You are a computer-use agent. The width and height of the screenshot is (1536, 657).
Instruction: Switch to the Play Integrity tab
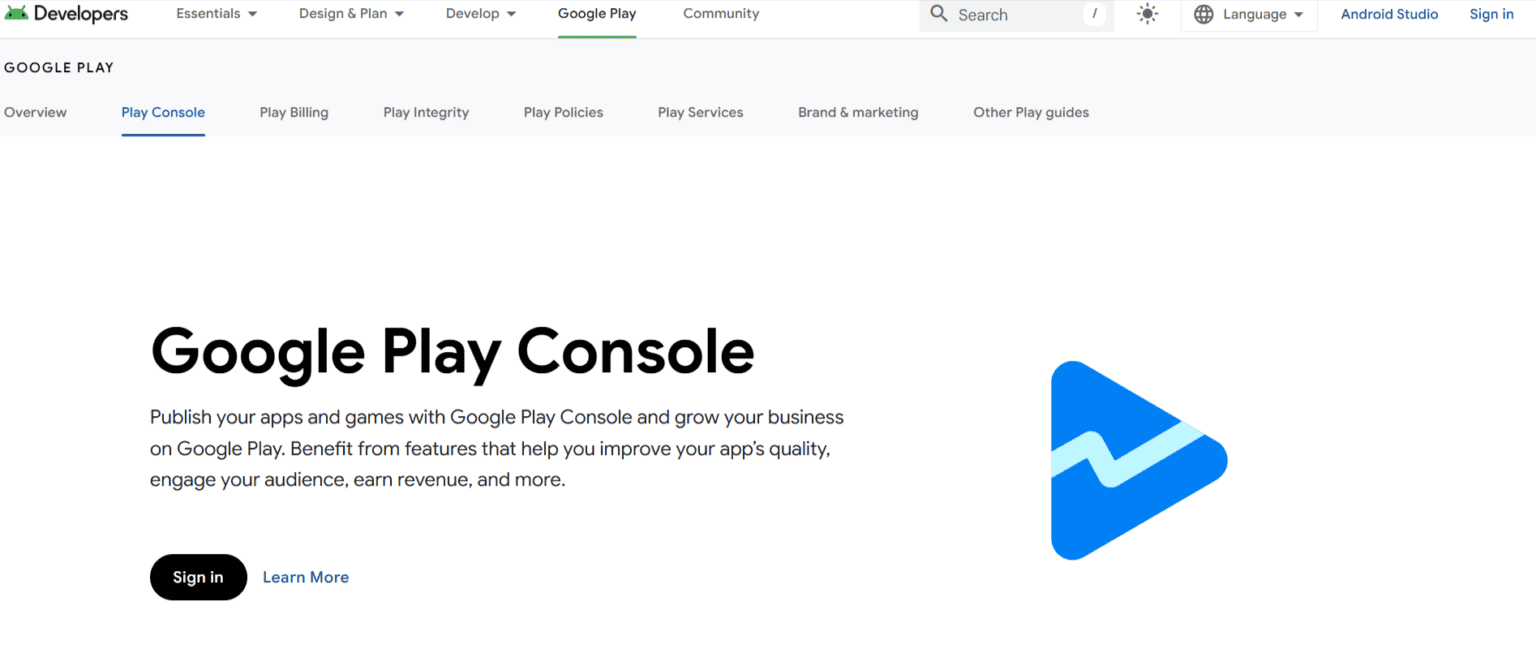point(426,112)
